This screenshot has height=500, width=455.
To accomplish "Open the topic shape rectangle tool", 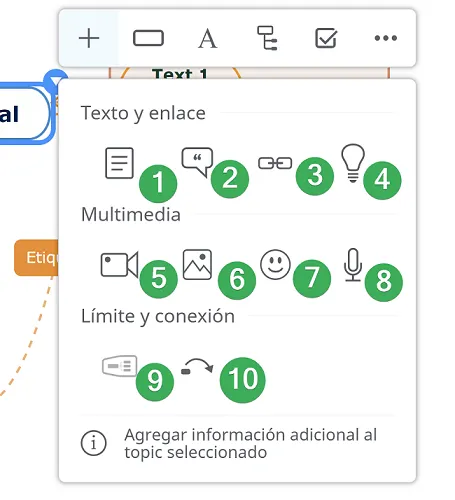I will [148, 38].
